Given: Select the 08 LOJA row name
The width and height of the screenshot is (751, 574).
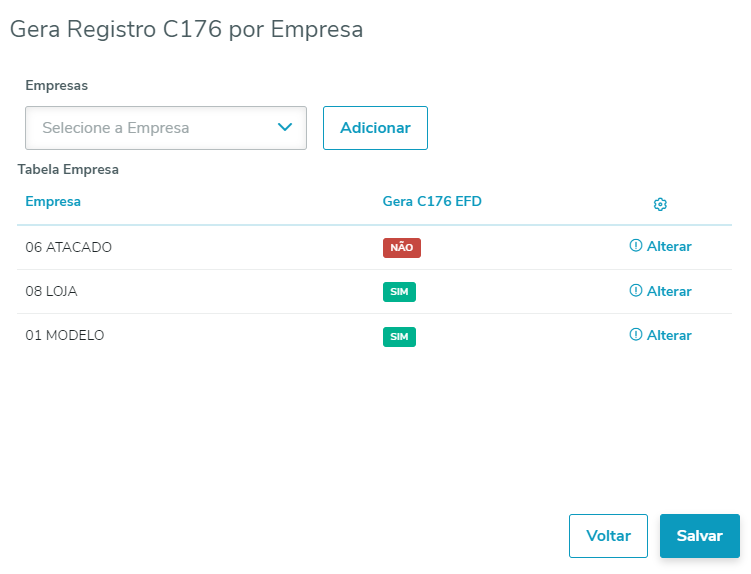Looking at the screenshot, I should click(51, 291).
